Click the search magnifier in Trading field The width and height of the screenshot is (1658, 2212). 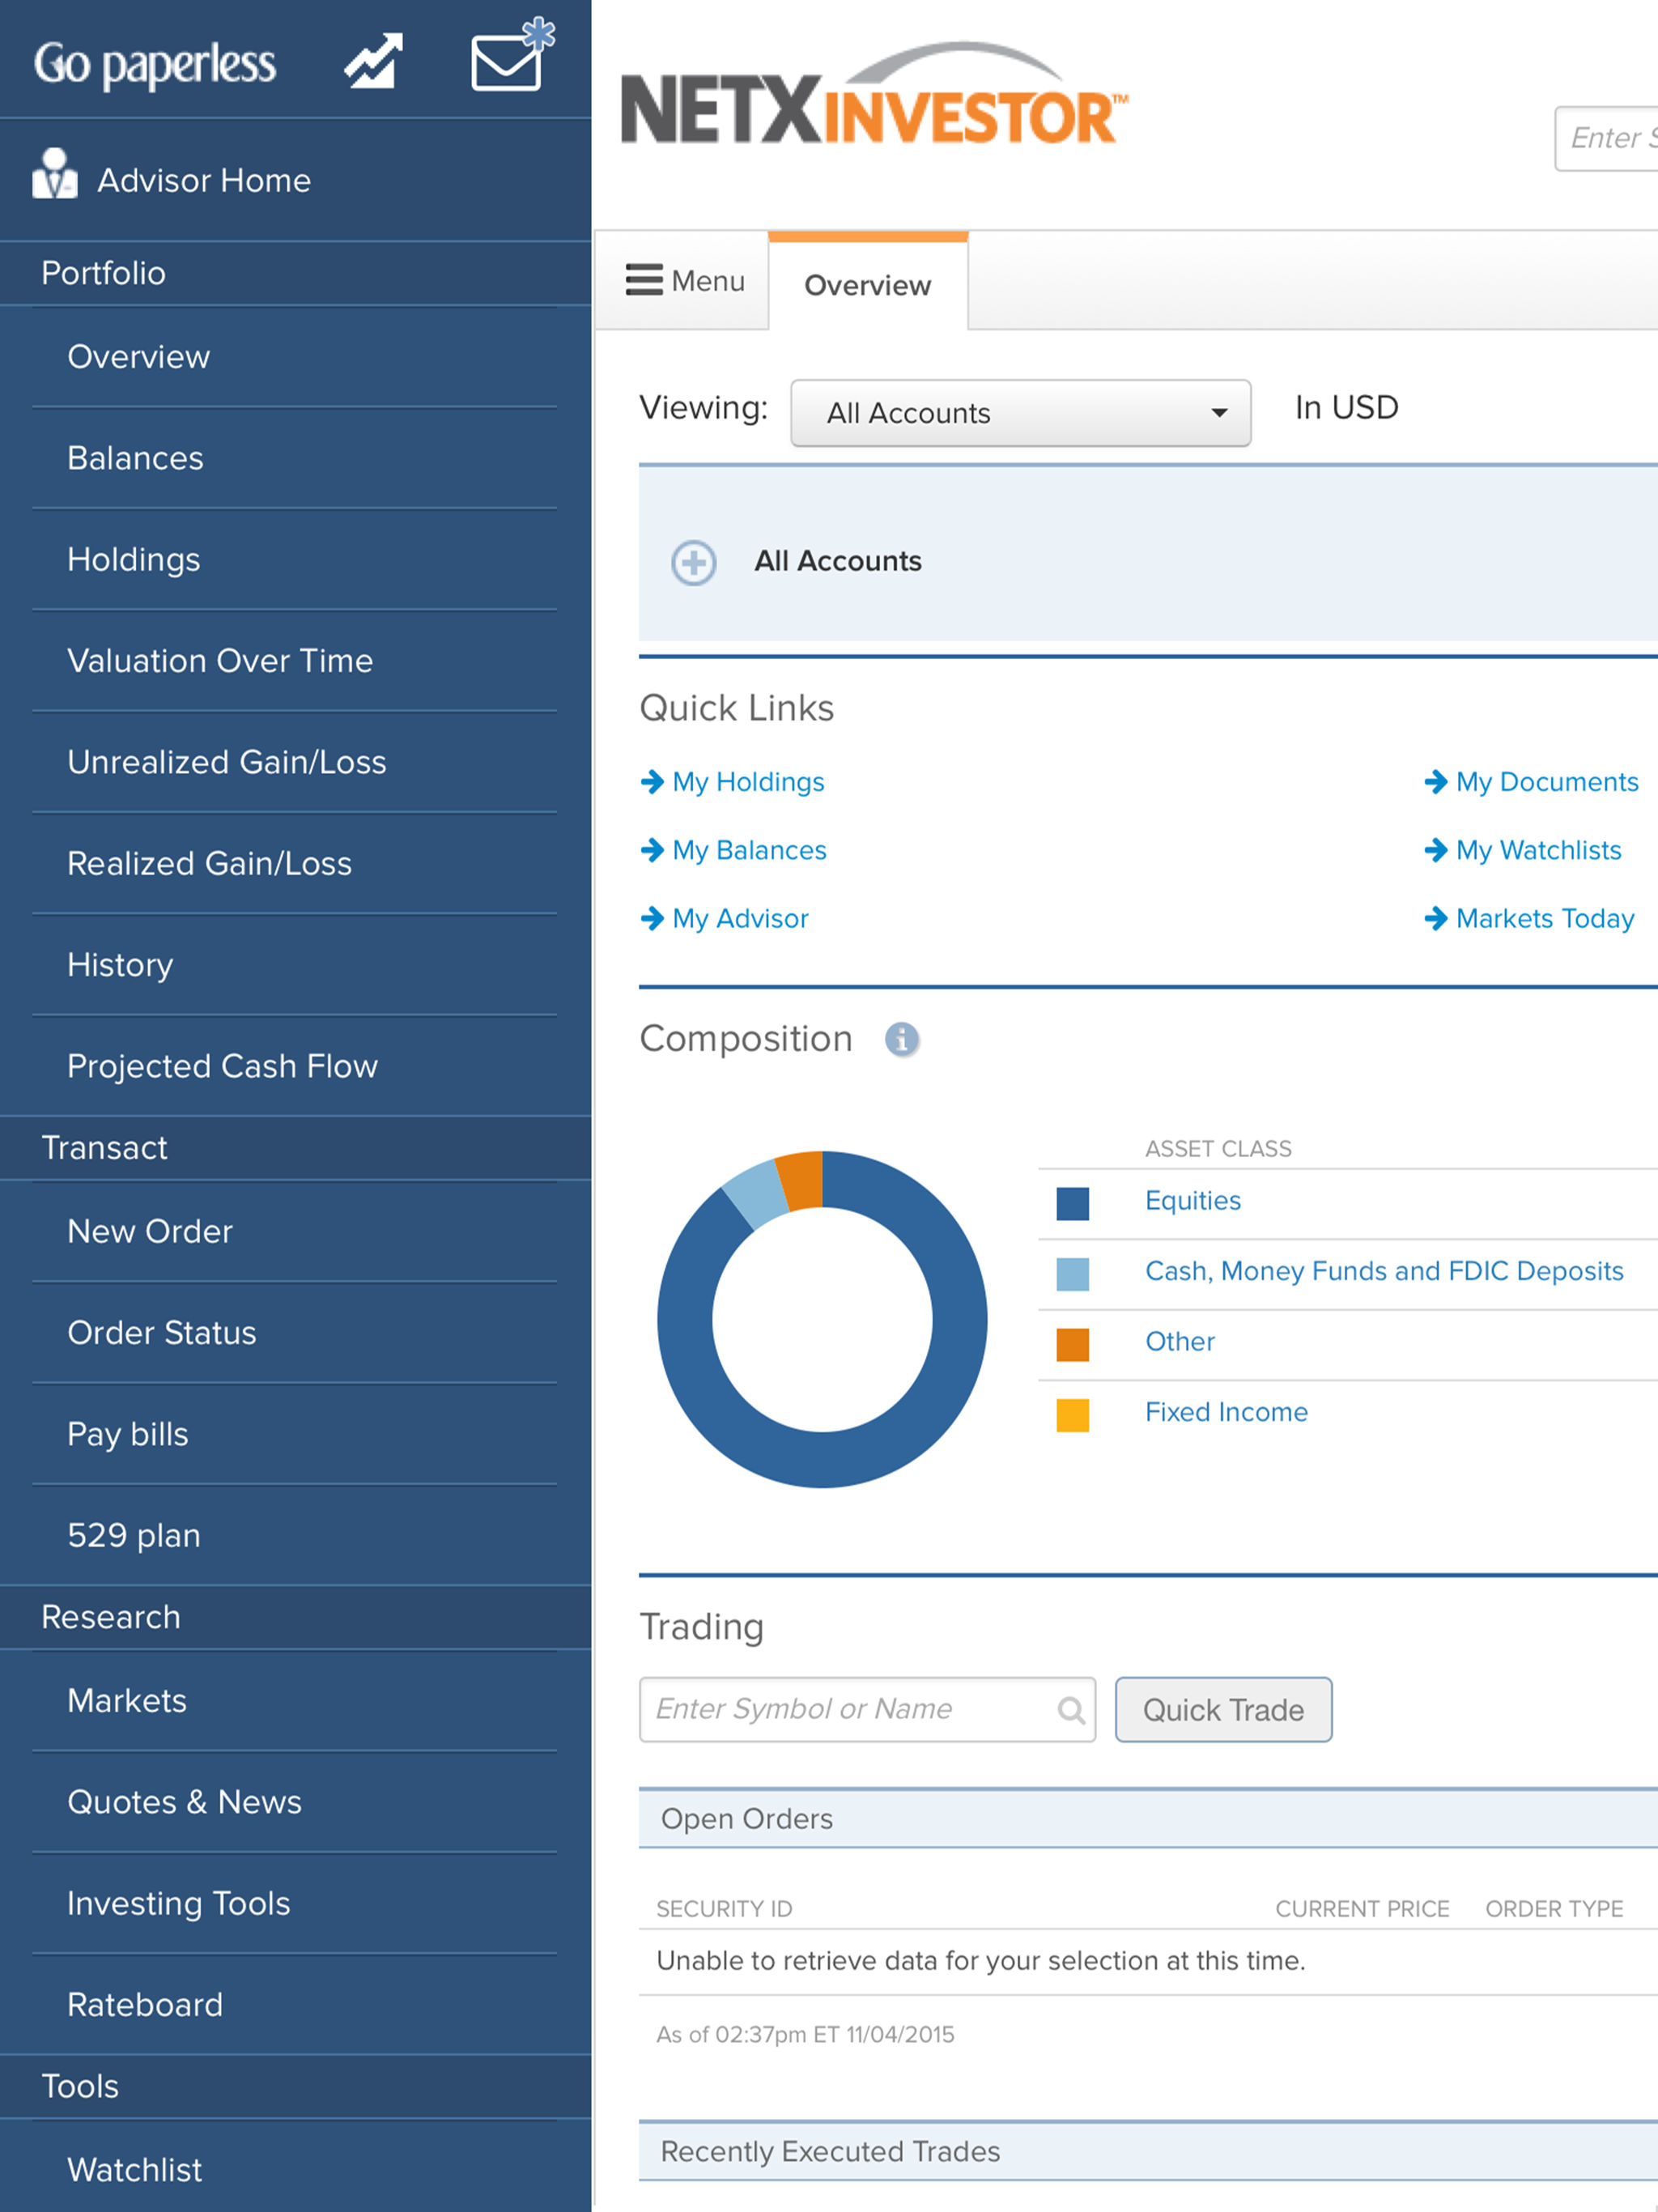tap(1071, 1710)
